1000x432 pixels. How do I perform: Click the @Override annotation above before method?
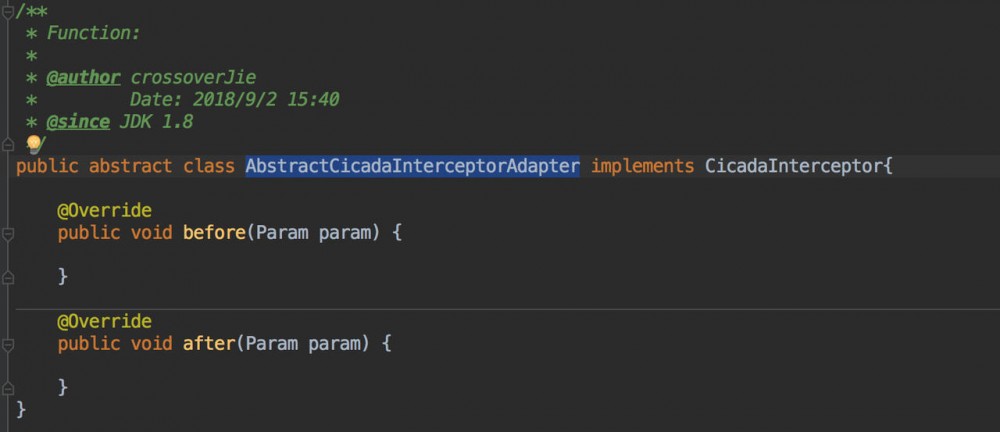tap(104, 211)
